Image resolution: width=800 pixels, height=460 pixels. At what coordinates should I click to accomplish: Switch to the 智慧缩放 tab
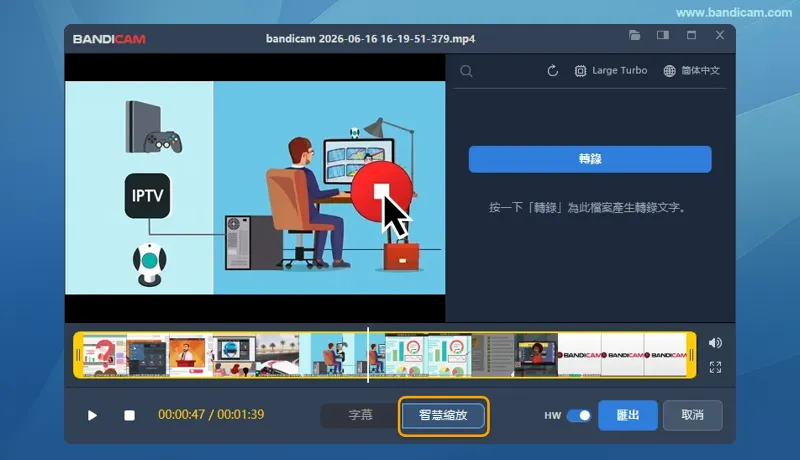(443, 416)
